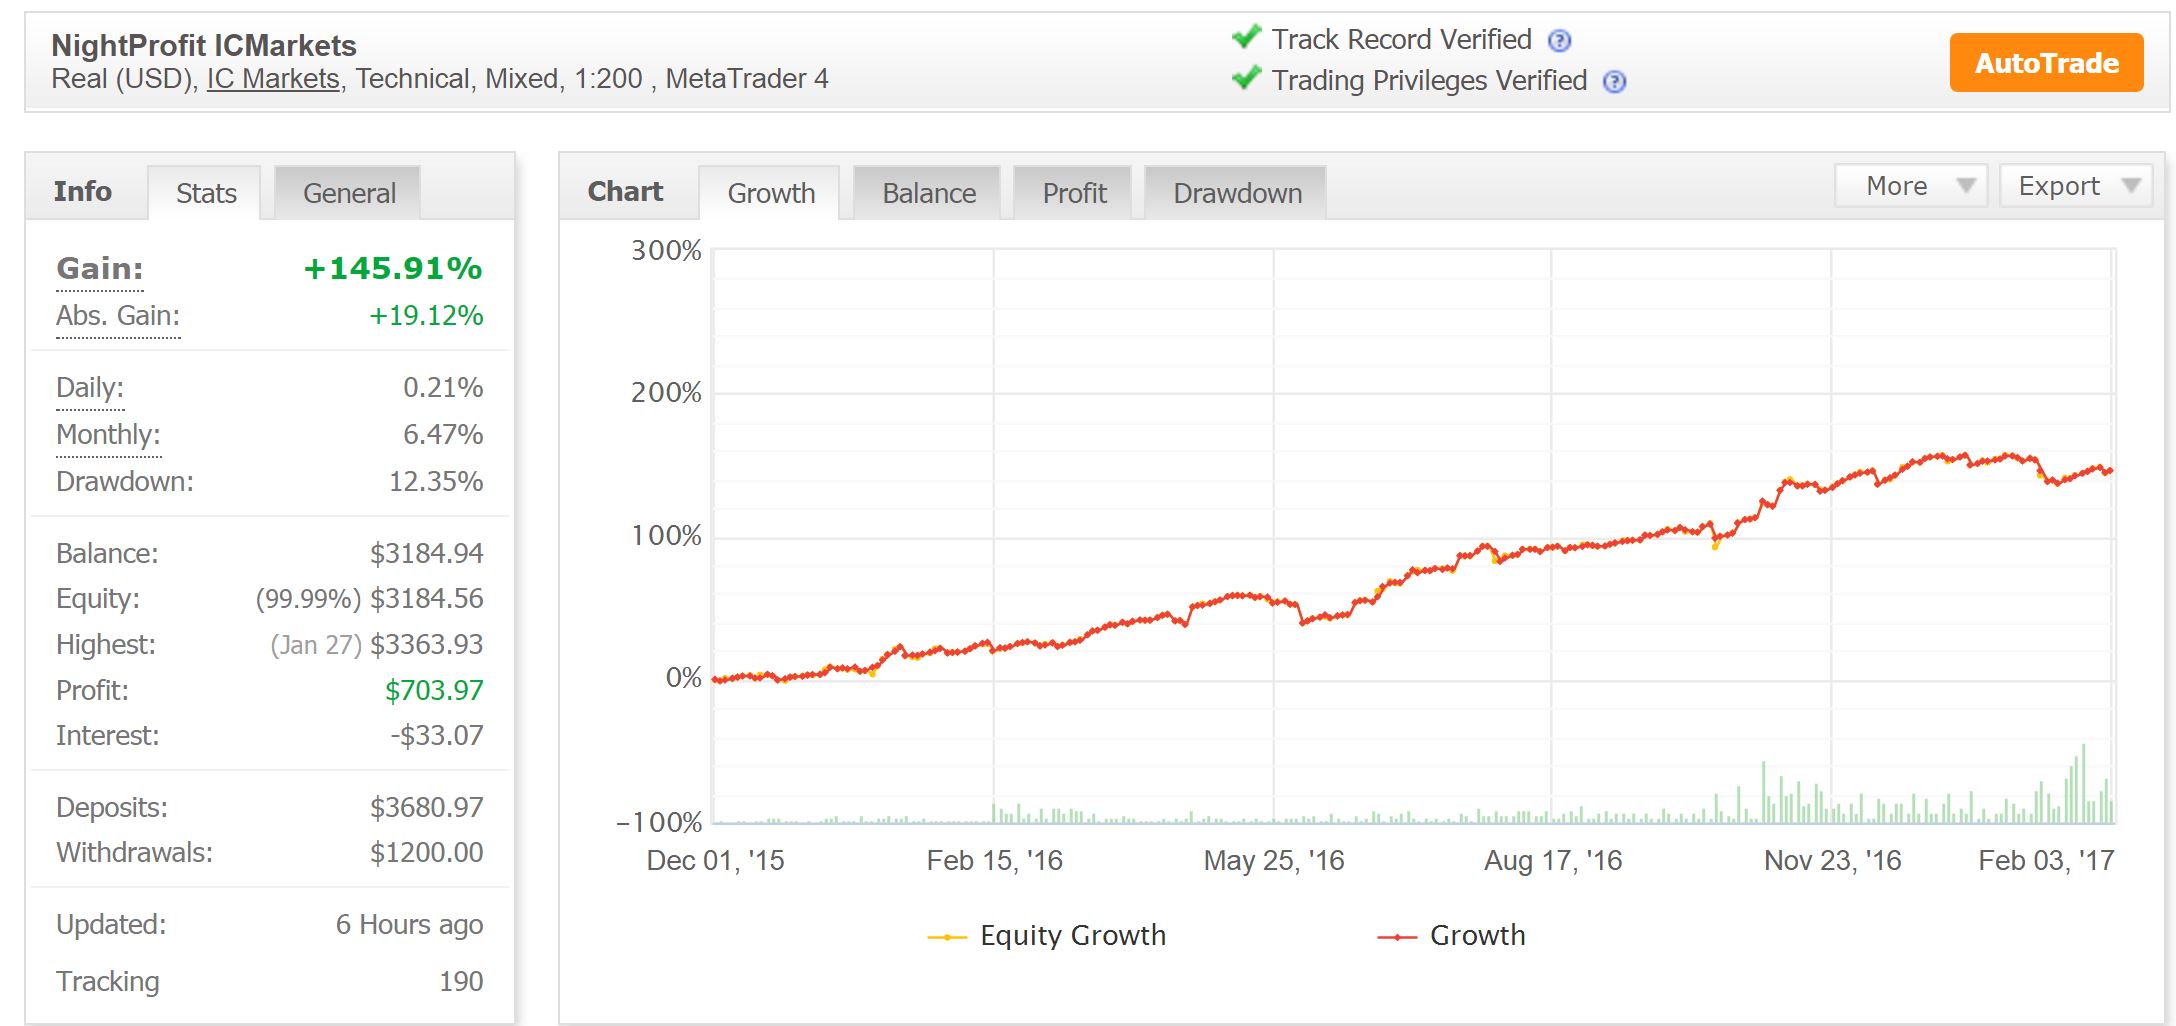The image size is (2176, 1026).
Task: Click the +145.91% gain value
Action: (x=393, y=269)
